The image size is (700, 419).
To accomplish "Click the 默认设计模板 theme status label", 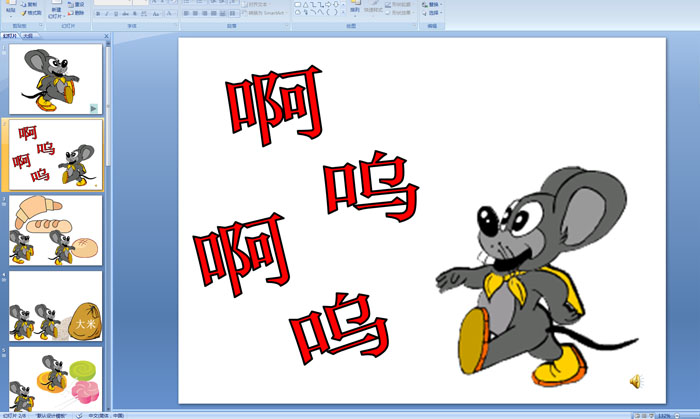I will point(51,415).
